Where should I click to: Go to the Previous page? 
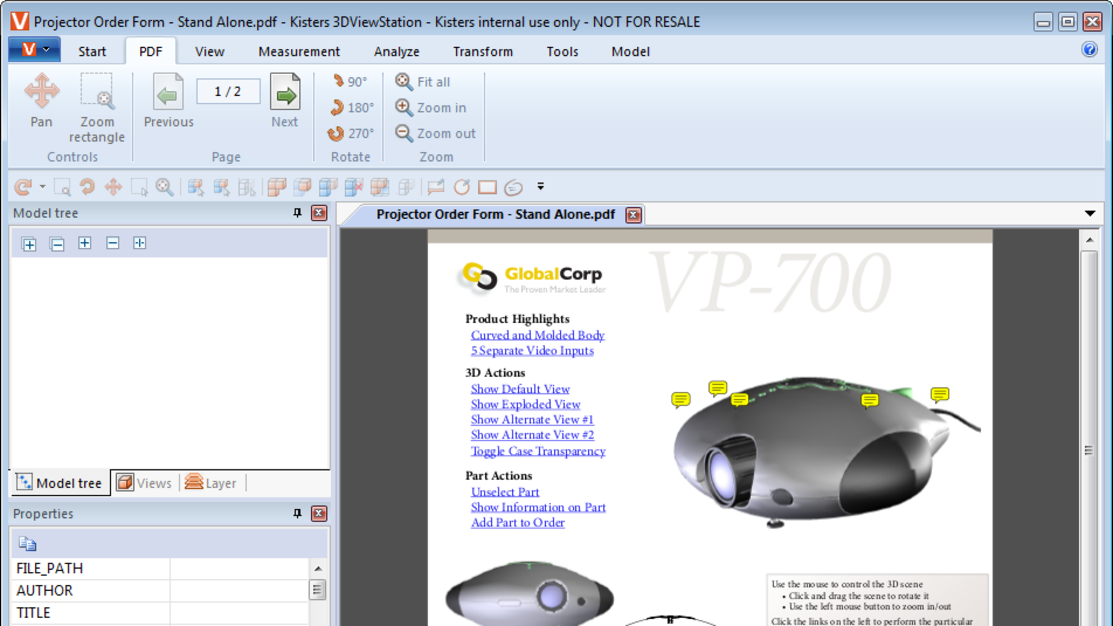coord(168,101)
